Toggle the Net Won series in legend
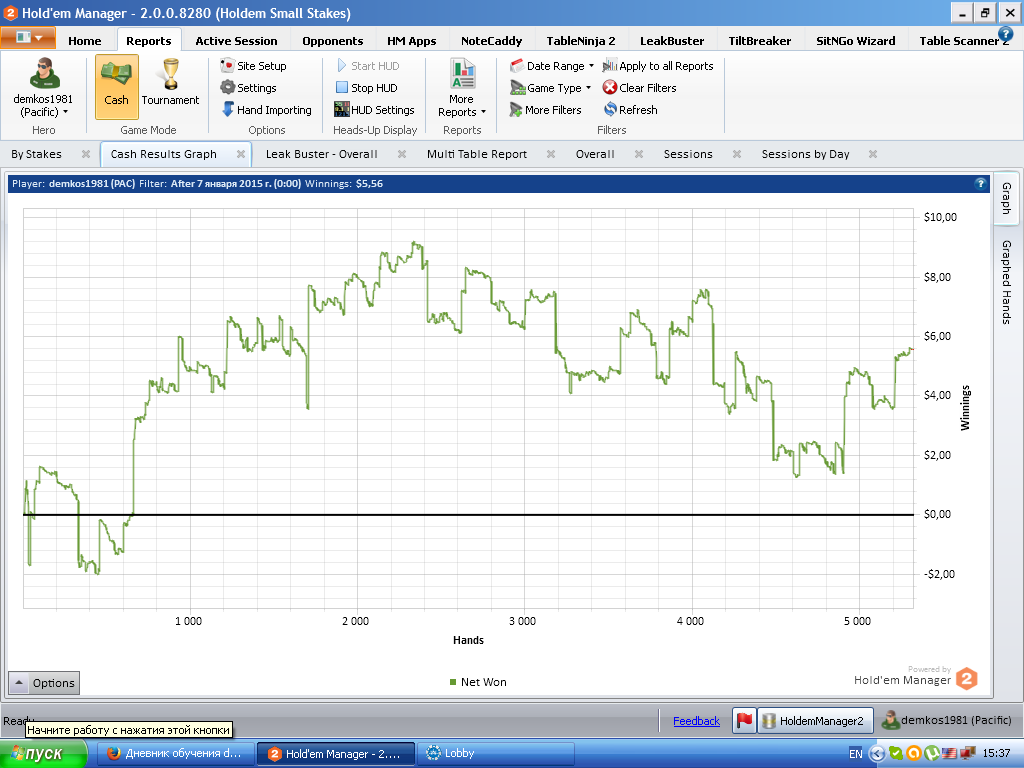 click(477, 682)
